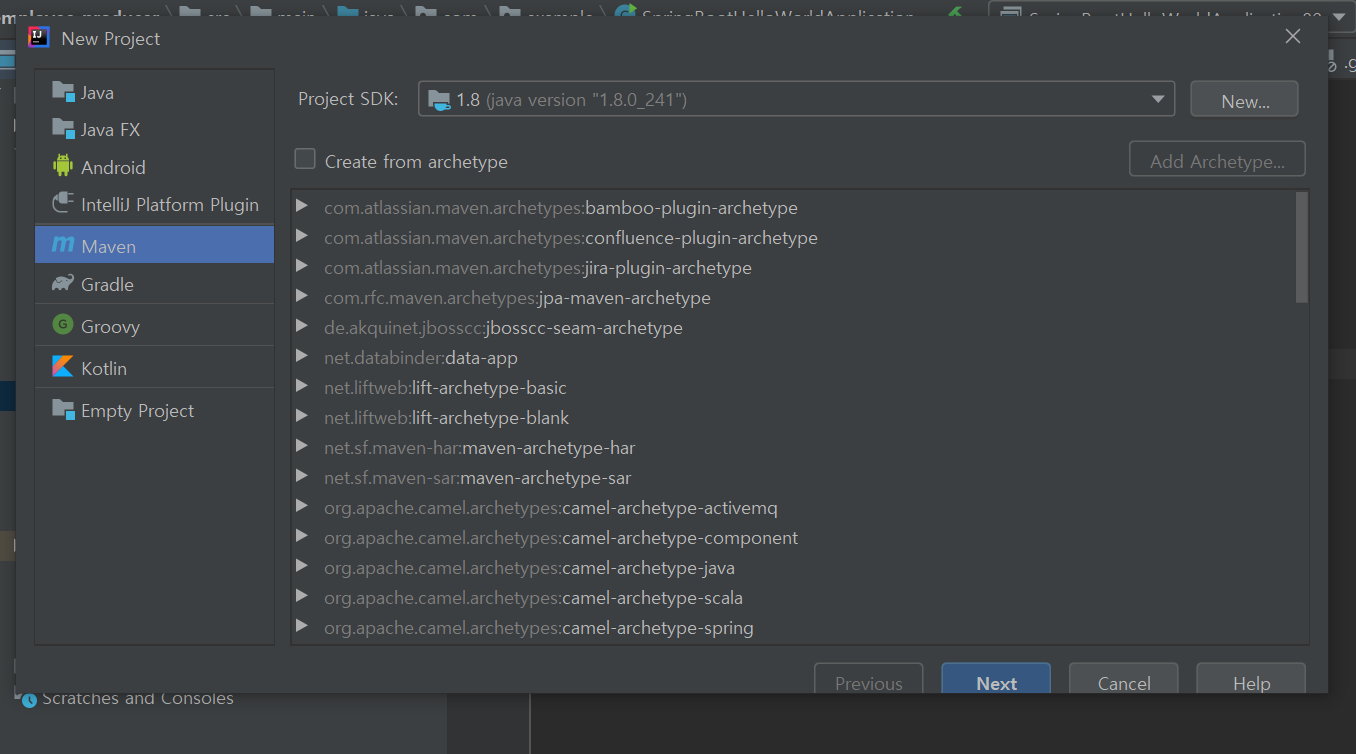Click the Add Archetype... button
The height and width of the screenshot is (754, 1356).
(1217, 160)
